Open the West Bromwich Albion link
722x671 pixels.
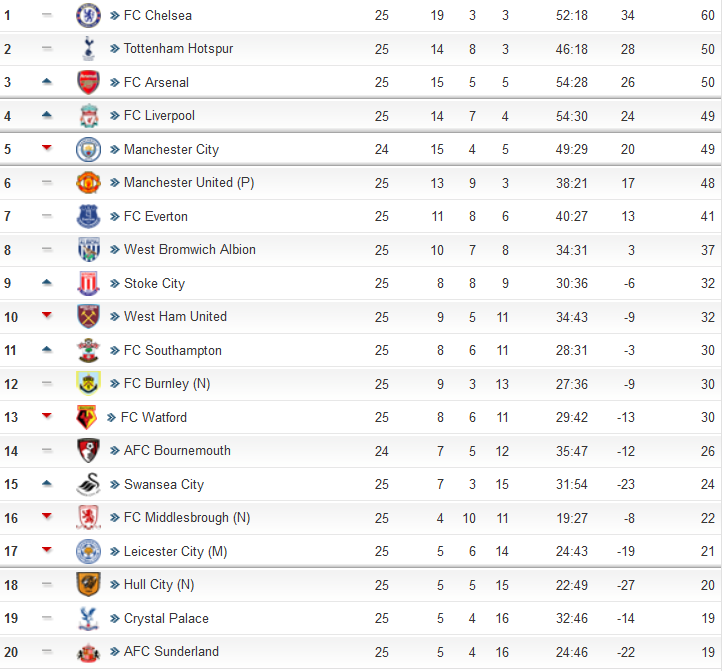pos(190,250)
